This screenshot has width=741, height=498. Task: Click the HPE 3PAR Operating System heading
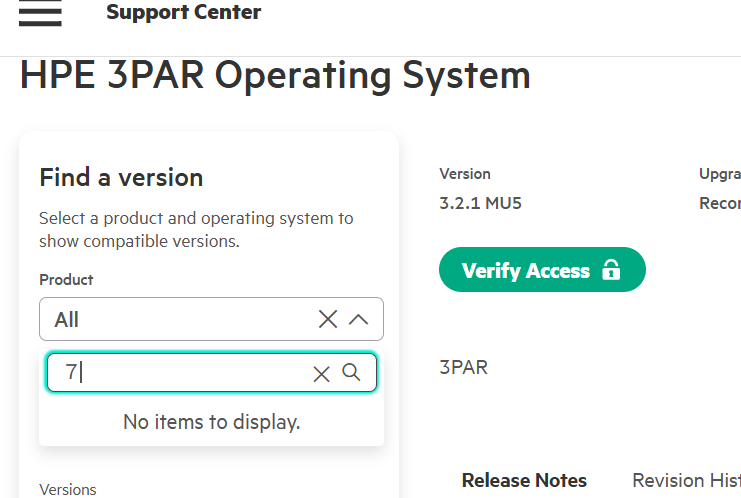(275, 76)
